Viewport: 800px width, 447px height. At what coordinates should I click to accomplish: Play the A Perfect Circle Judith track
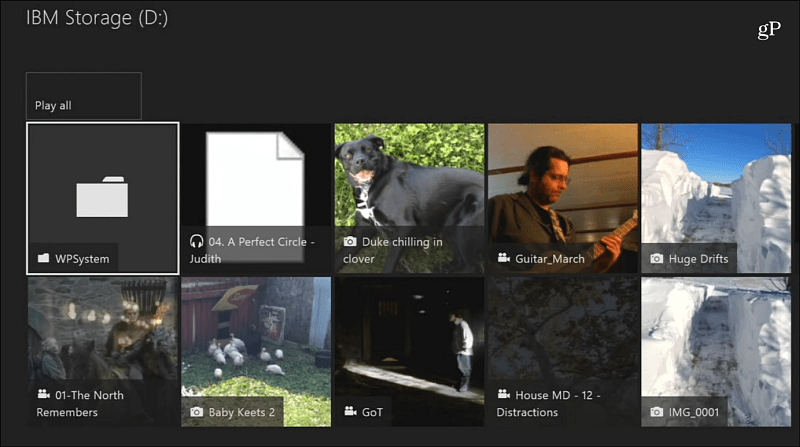256,198
